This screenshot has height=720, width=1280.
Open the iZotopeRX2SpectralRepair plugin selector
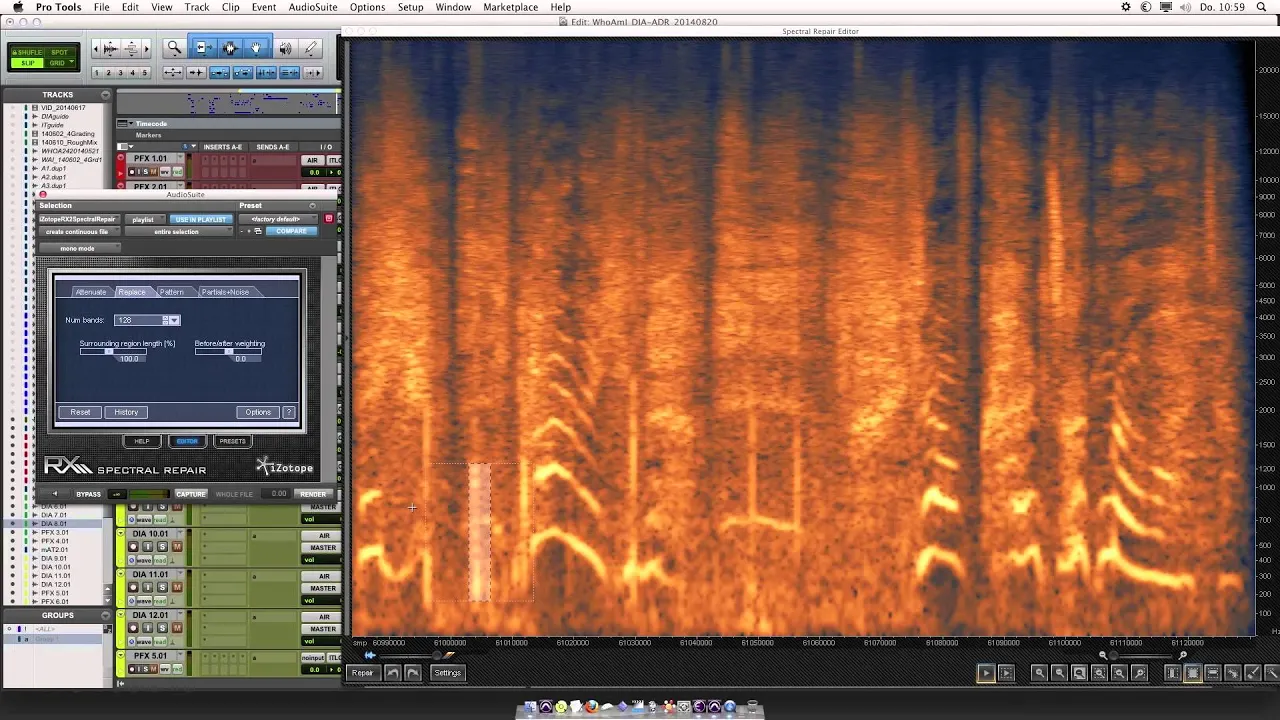pyautogui.click(x=78, y=219)
